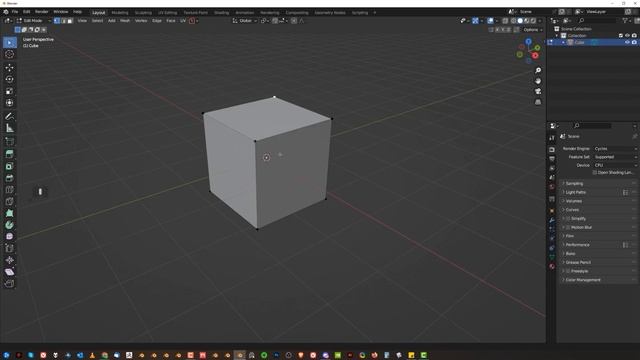Screen dimensions: 640x360
Task: Select the Rotate tool
Action: 10,79
